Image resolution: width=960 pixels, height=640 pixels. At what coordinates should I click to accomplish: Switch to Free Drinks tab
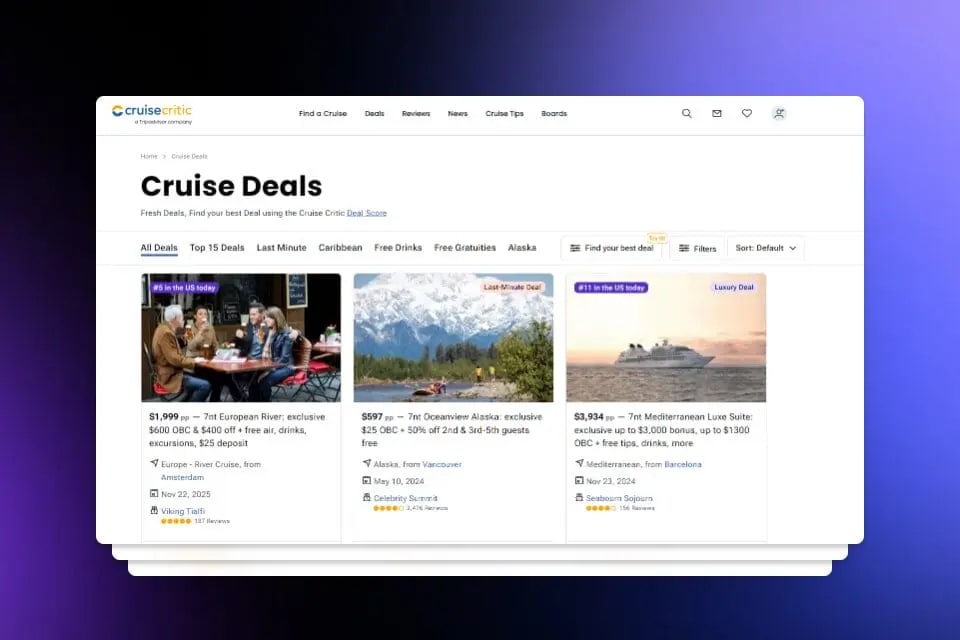click(x=398, y=248)
